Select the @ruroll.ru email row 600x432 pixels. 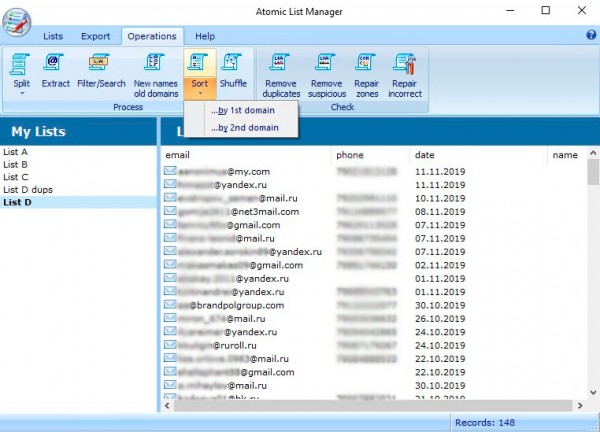[x=373, y=346]
